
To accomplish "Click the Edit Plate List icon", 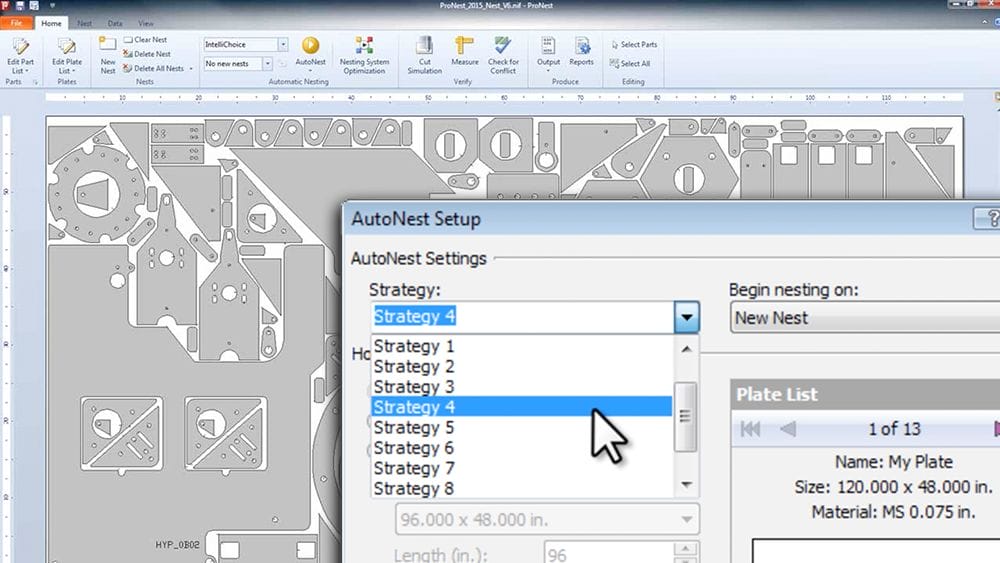I will [x=67, y=54].
